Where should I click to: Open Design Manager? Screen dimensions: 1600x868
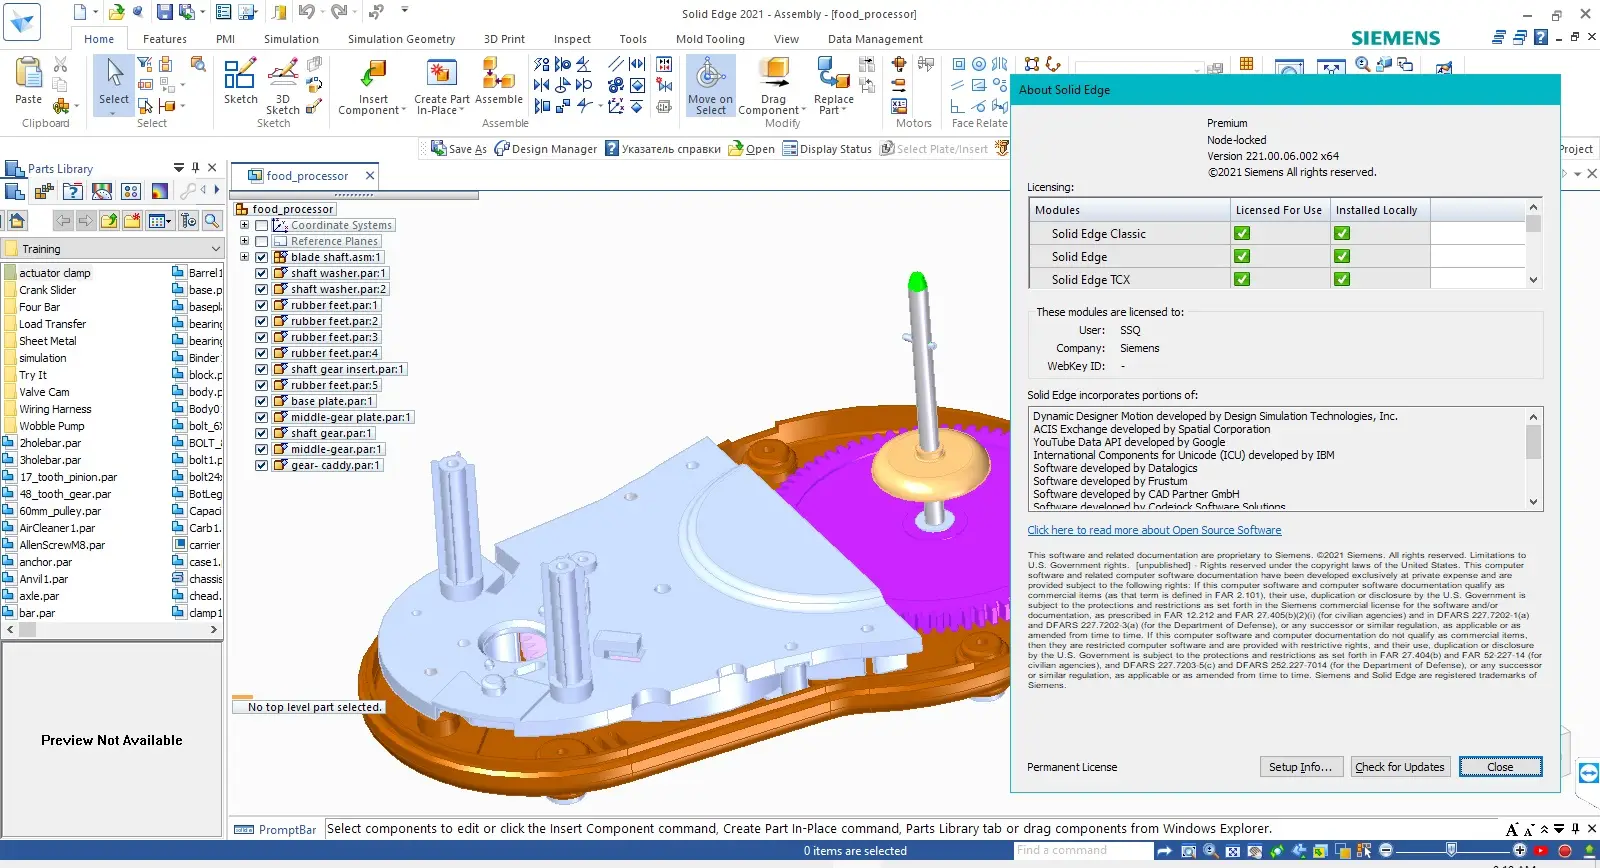(x=545, y=149)
